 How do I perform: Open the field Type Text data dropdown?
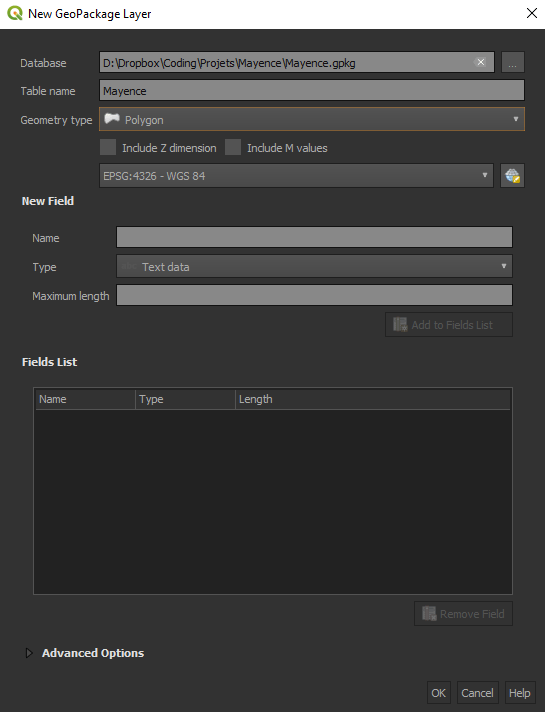point(314,267)
